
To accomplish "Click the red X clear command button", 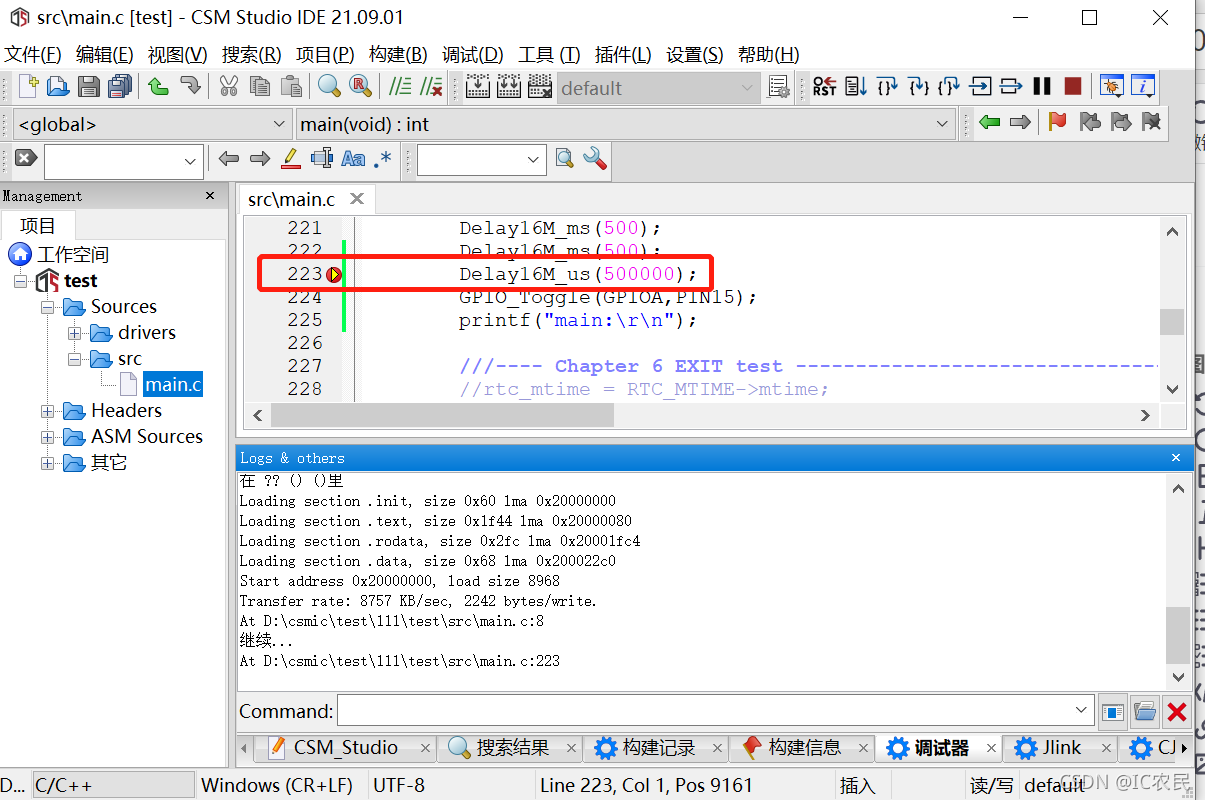I will (x=1177, y=712).
